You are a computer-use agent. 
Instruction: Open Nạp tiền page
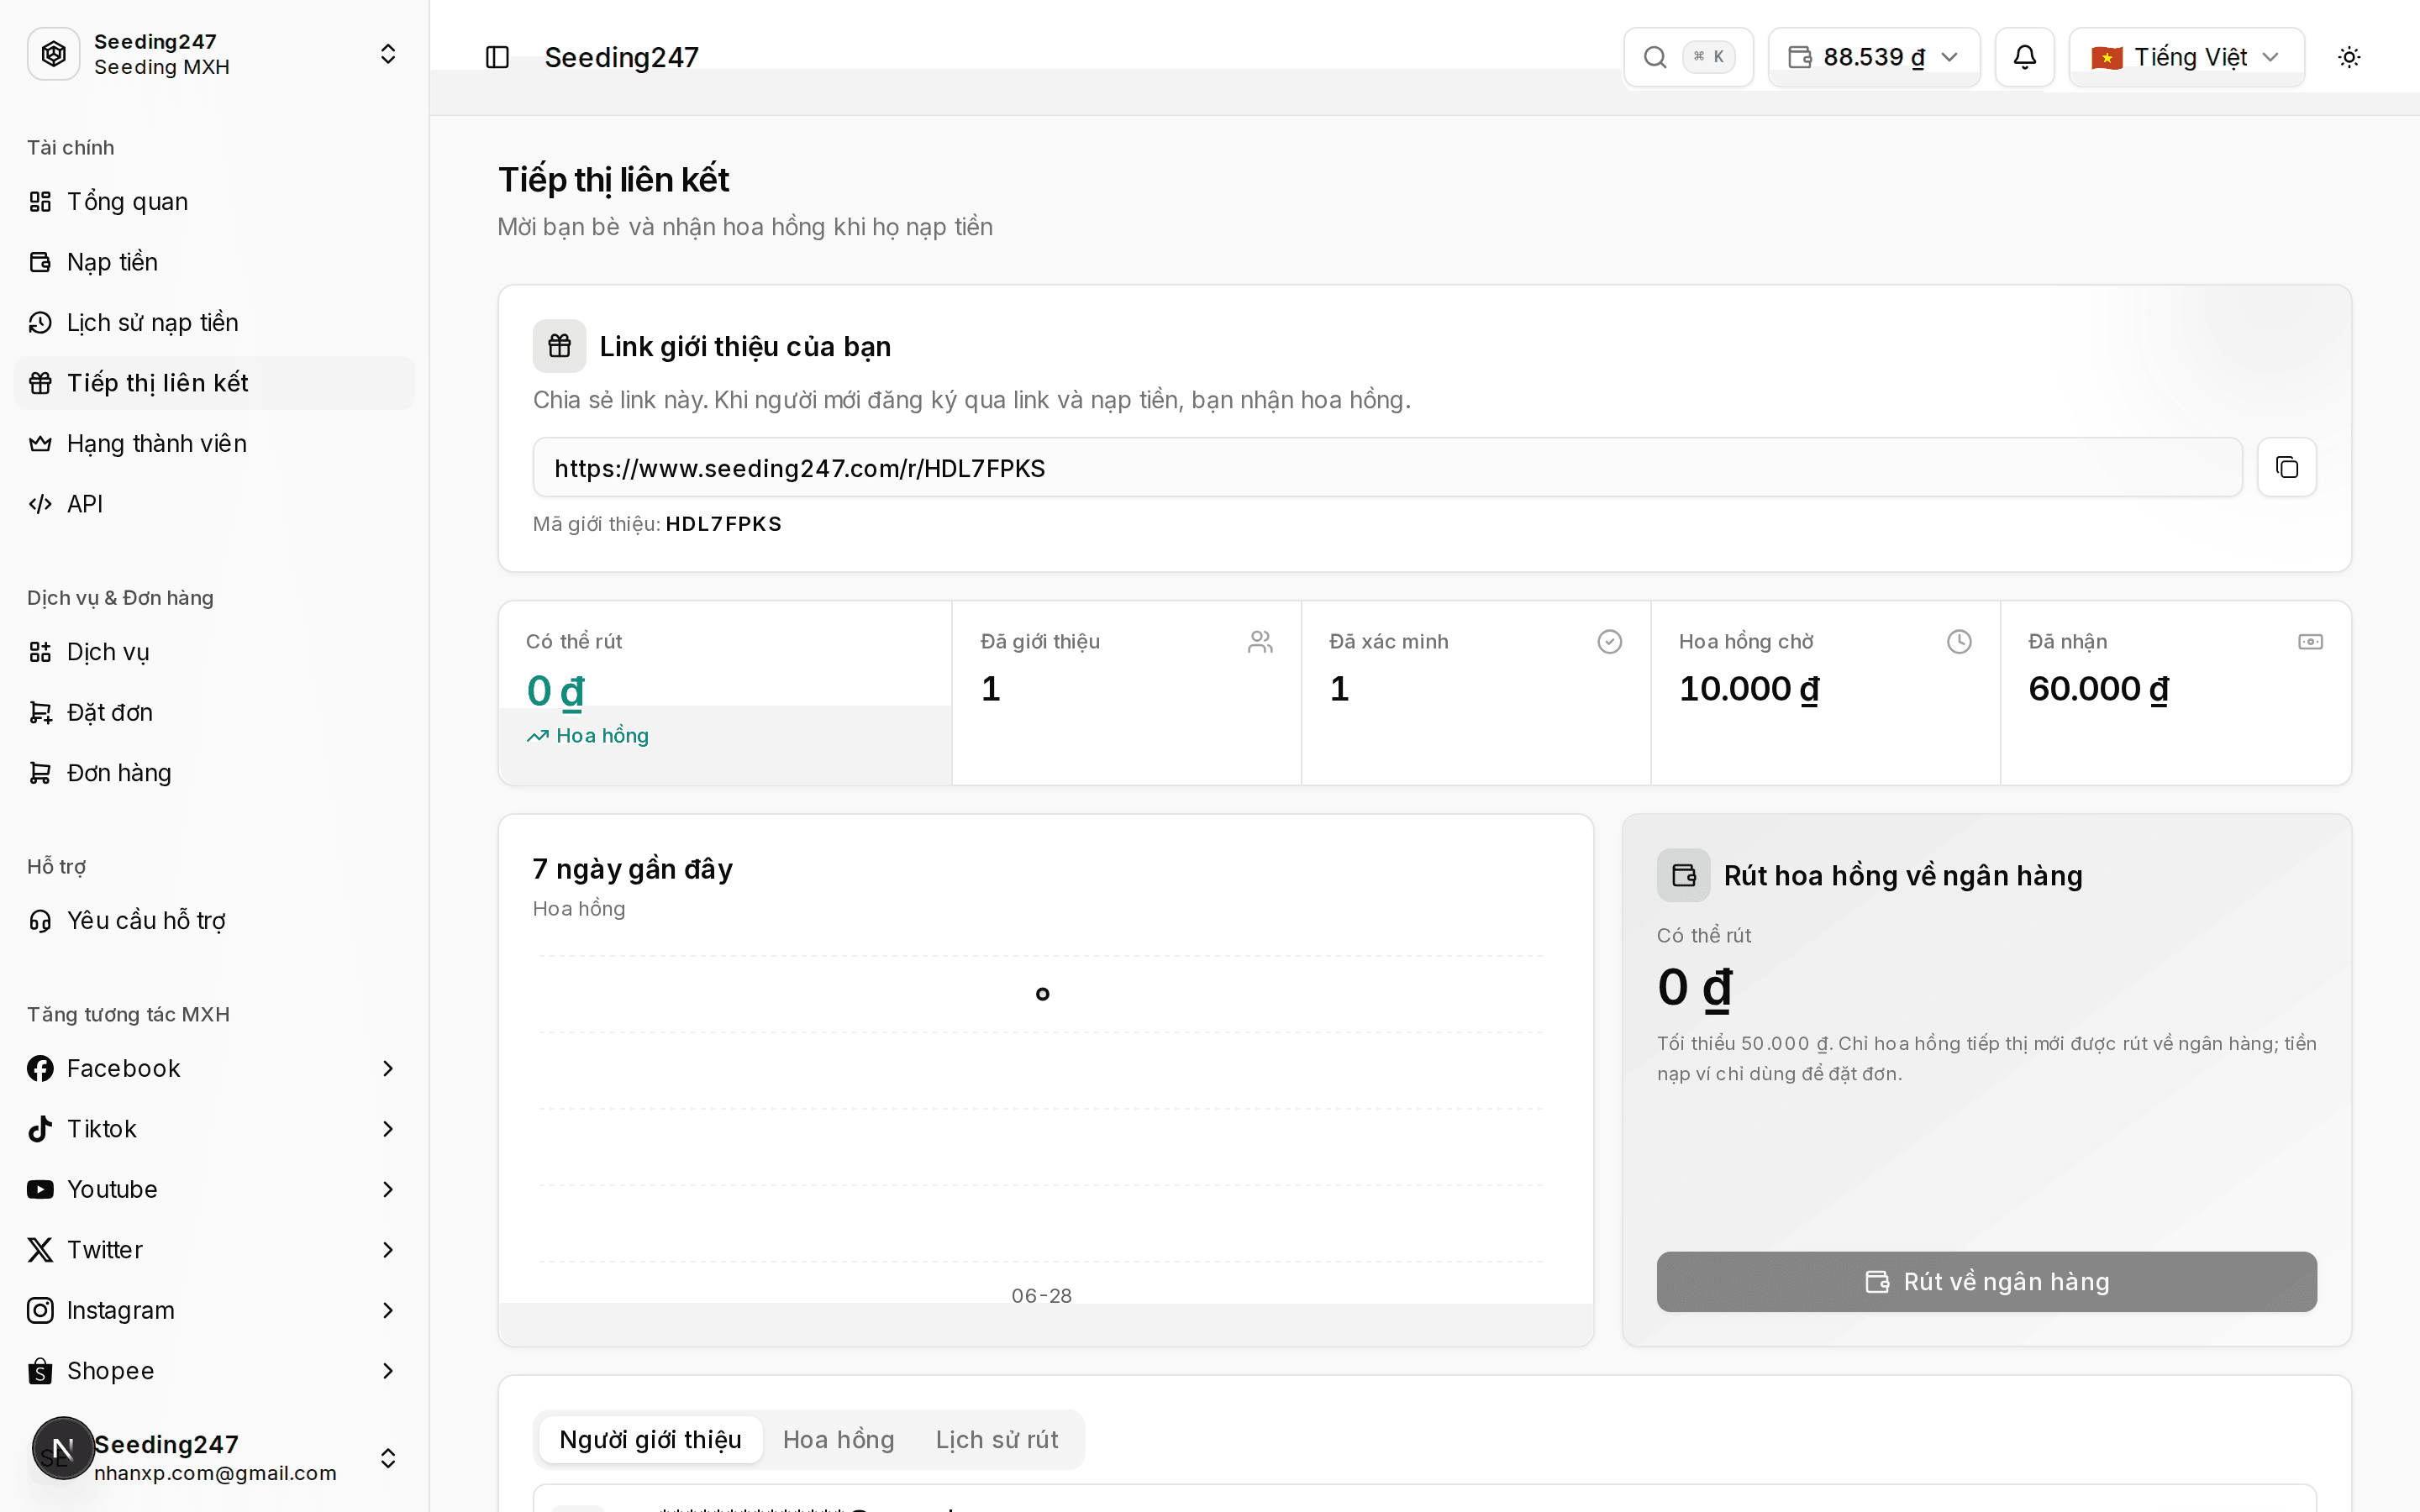tap(214, 262)
